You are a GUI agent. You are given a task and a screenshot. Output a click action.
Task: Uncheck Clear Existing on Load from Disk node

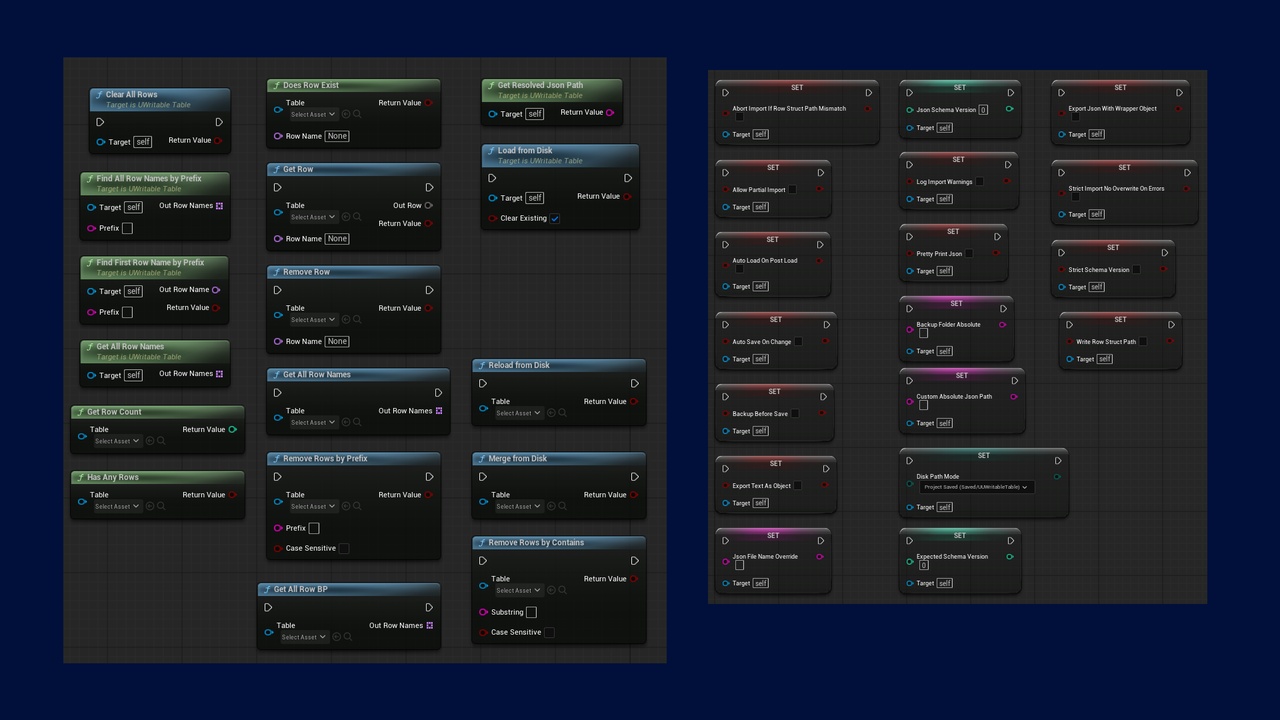(x=555, y=218)
